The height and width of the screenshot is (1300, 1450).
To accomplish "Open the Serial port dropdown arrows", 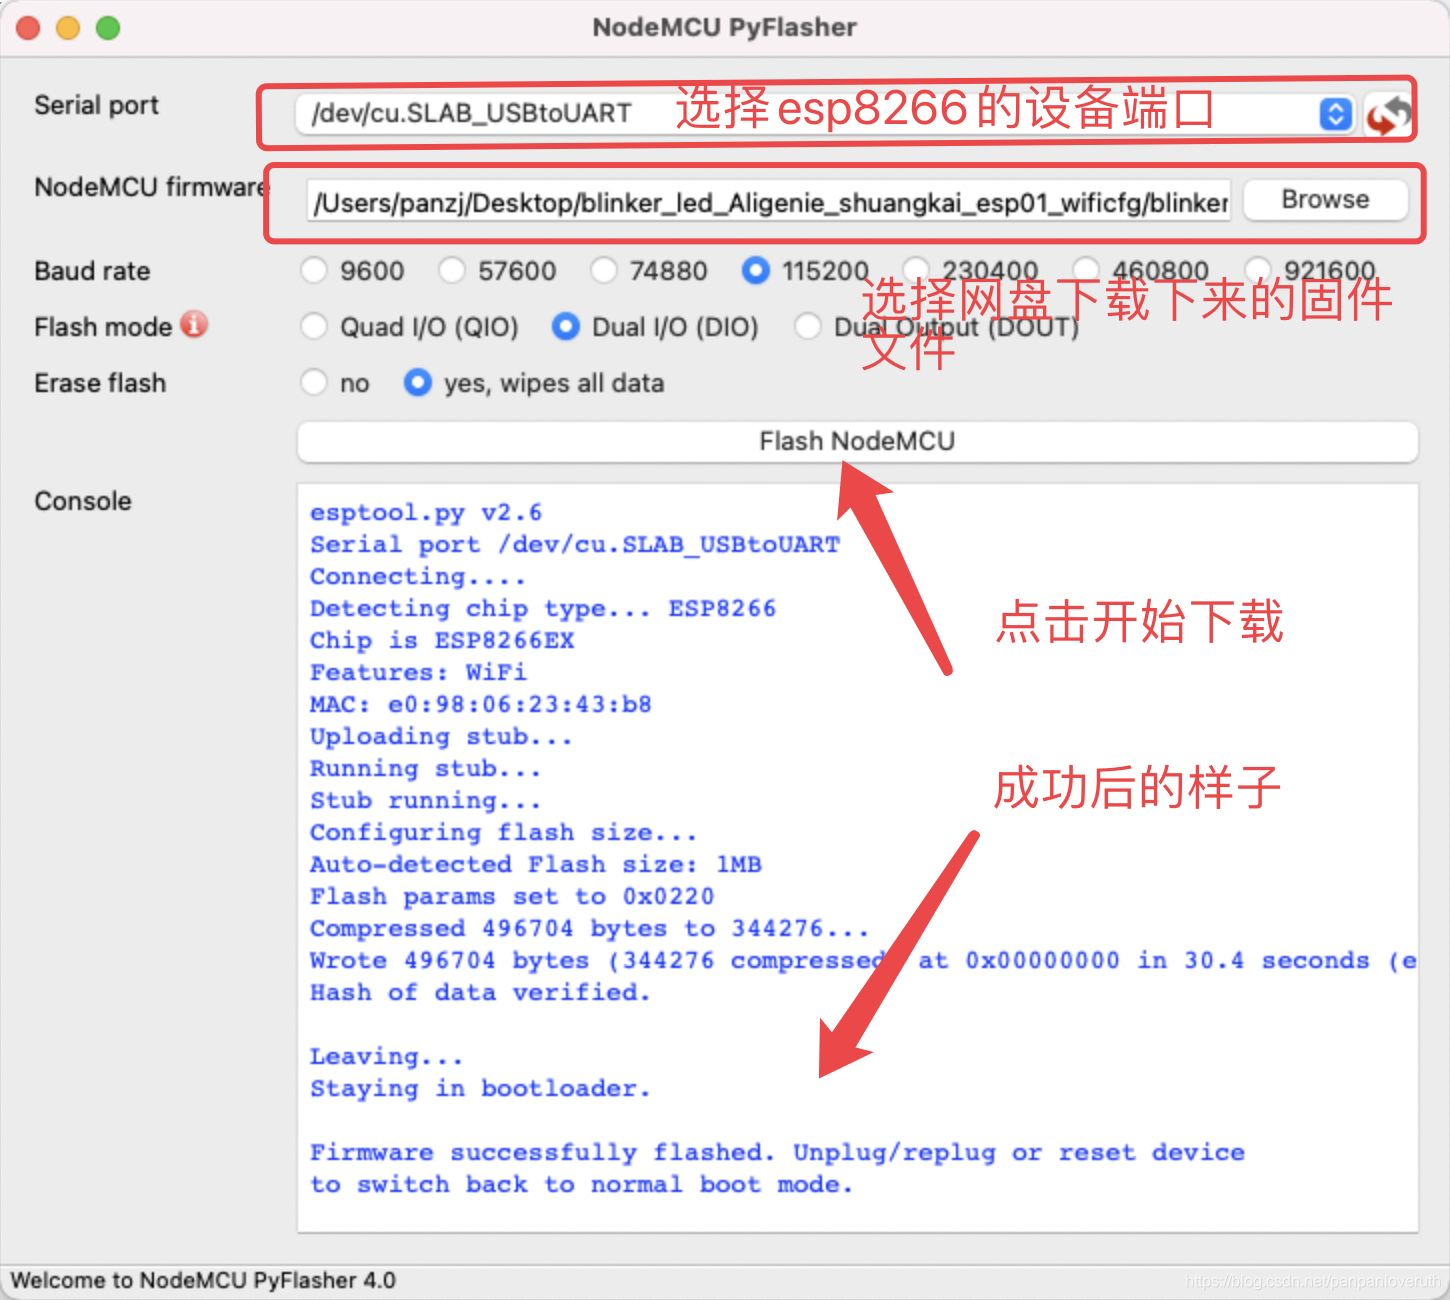I will coord(1335,114).
